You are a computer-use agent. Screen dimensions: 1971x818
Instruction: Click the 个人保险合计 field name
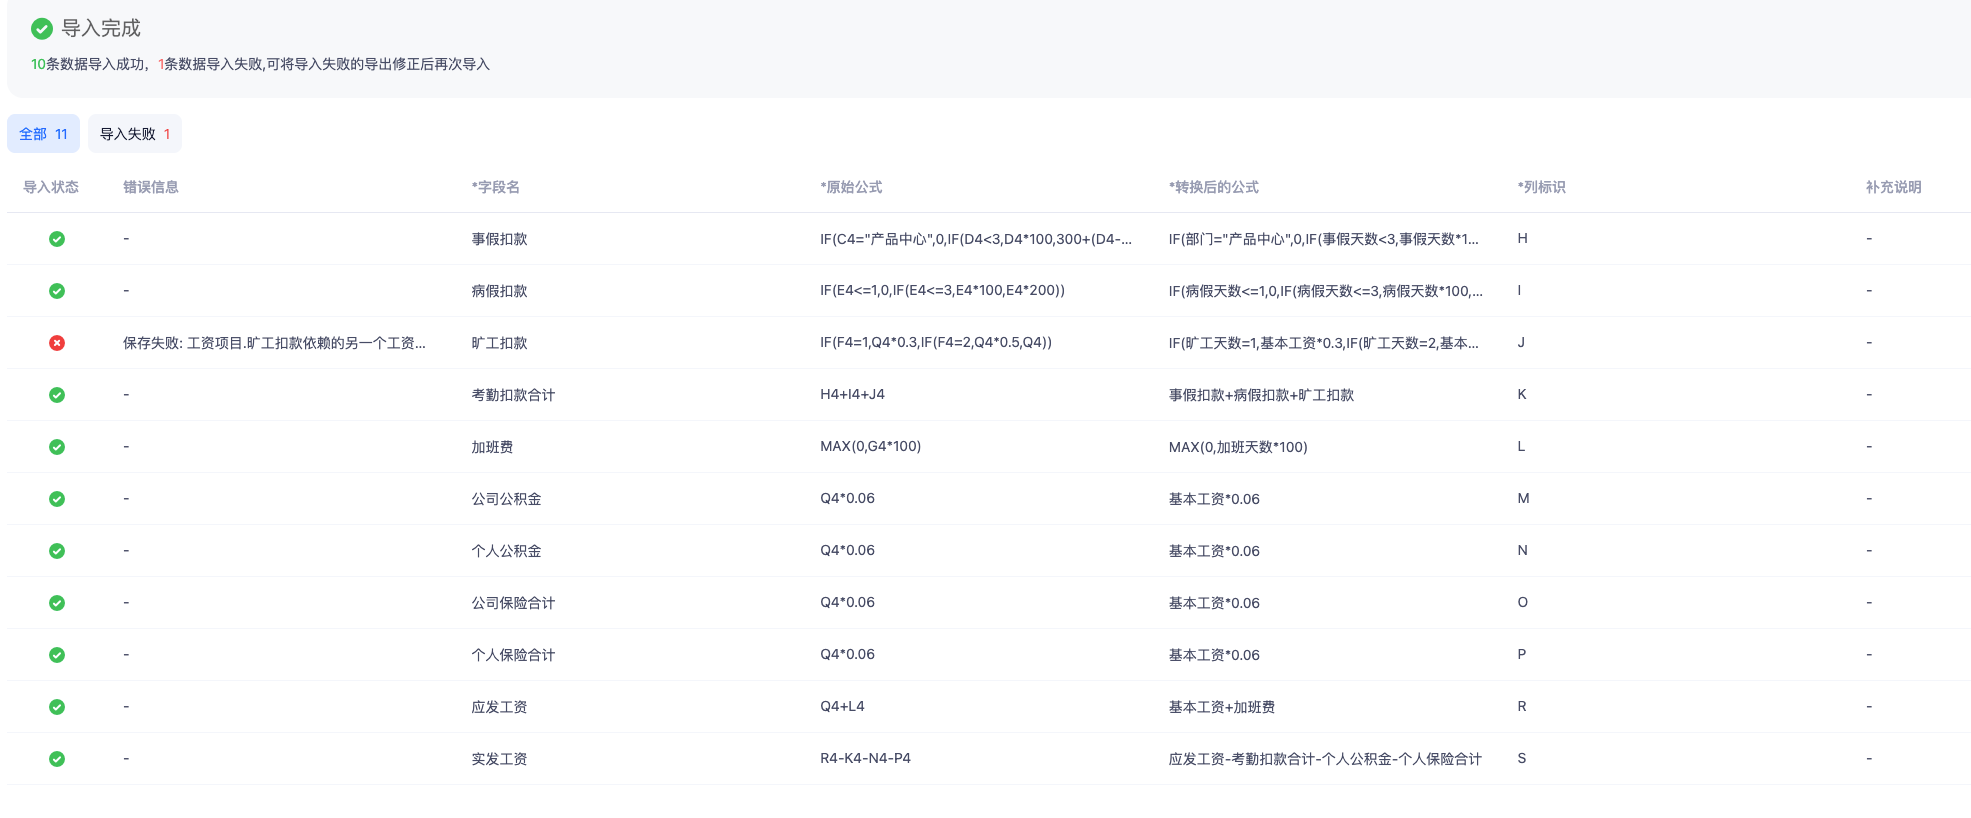point(513,655)
